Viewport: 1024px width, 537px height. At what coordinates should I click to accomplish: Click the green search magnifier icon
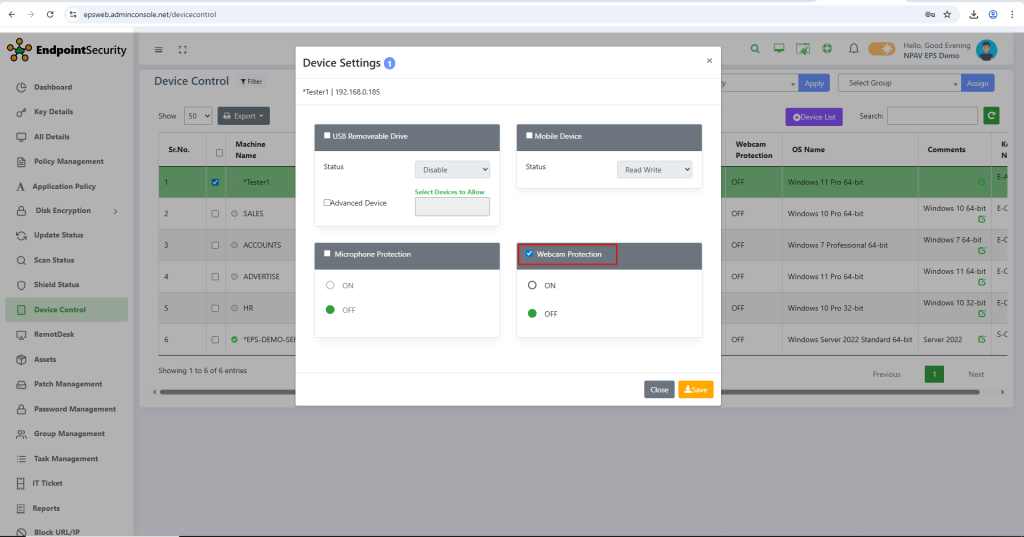tap(753, 49)
